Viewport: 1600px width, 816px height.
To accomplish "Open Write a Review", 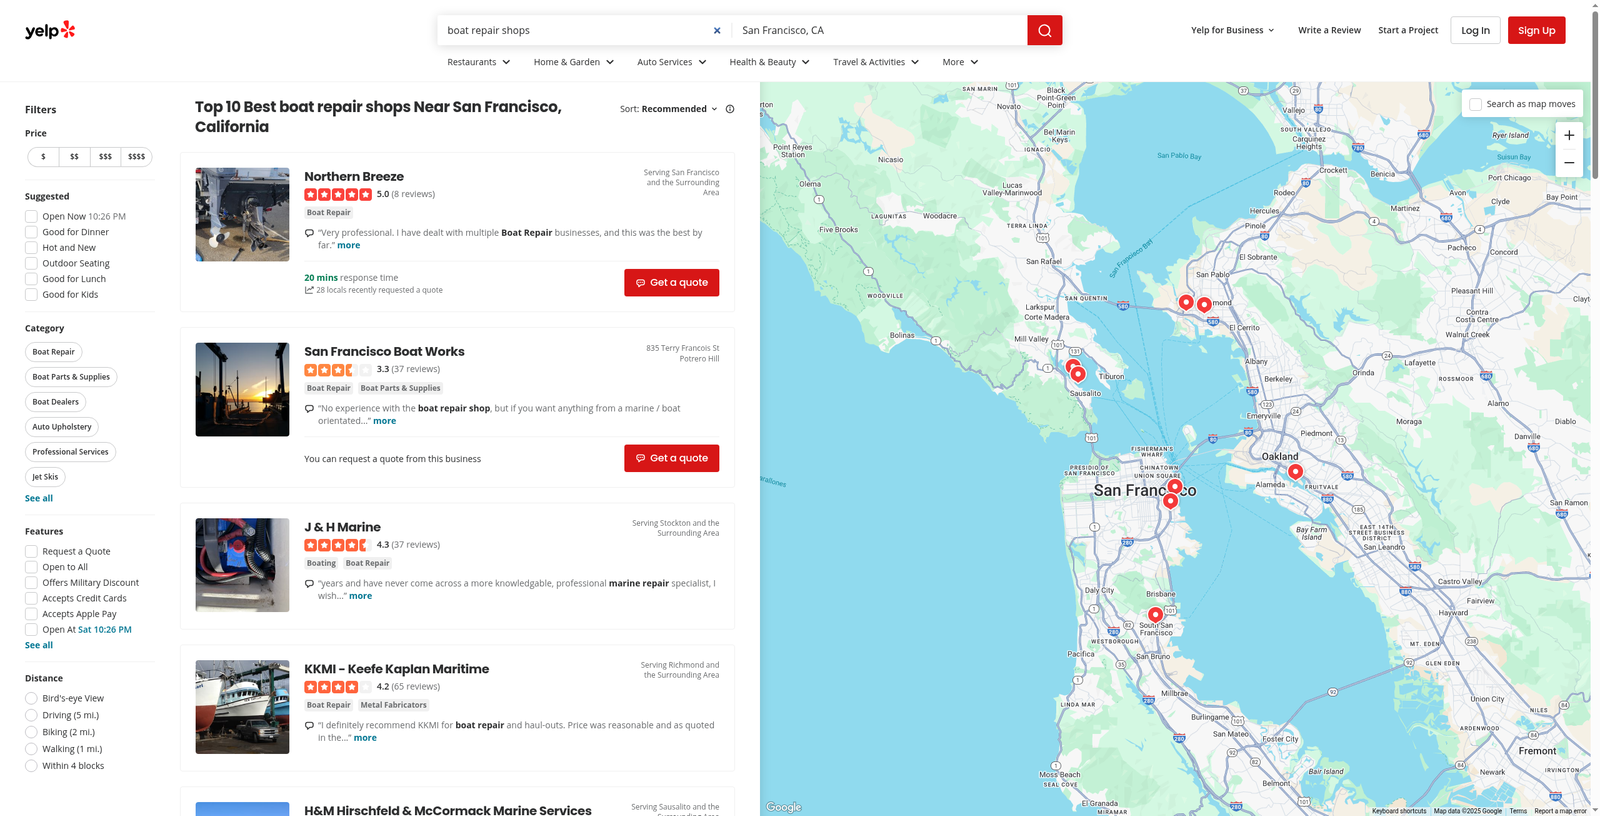I will click(1329, 30).
